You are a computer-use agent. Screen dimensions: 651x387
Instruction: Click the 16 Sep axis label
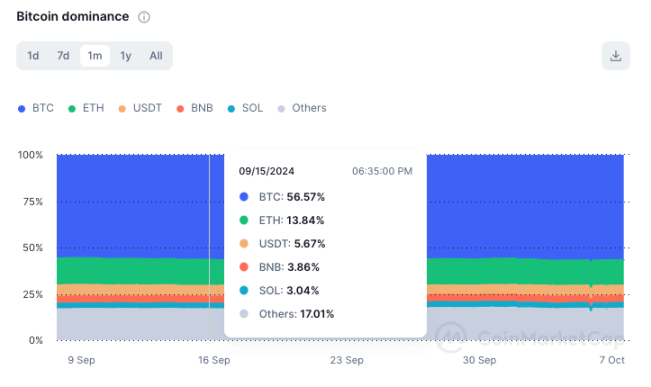214,360
